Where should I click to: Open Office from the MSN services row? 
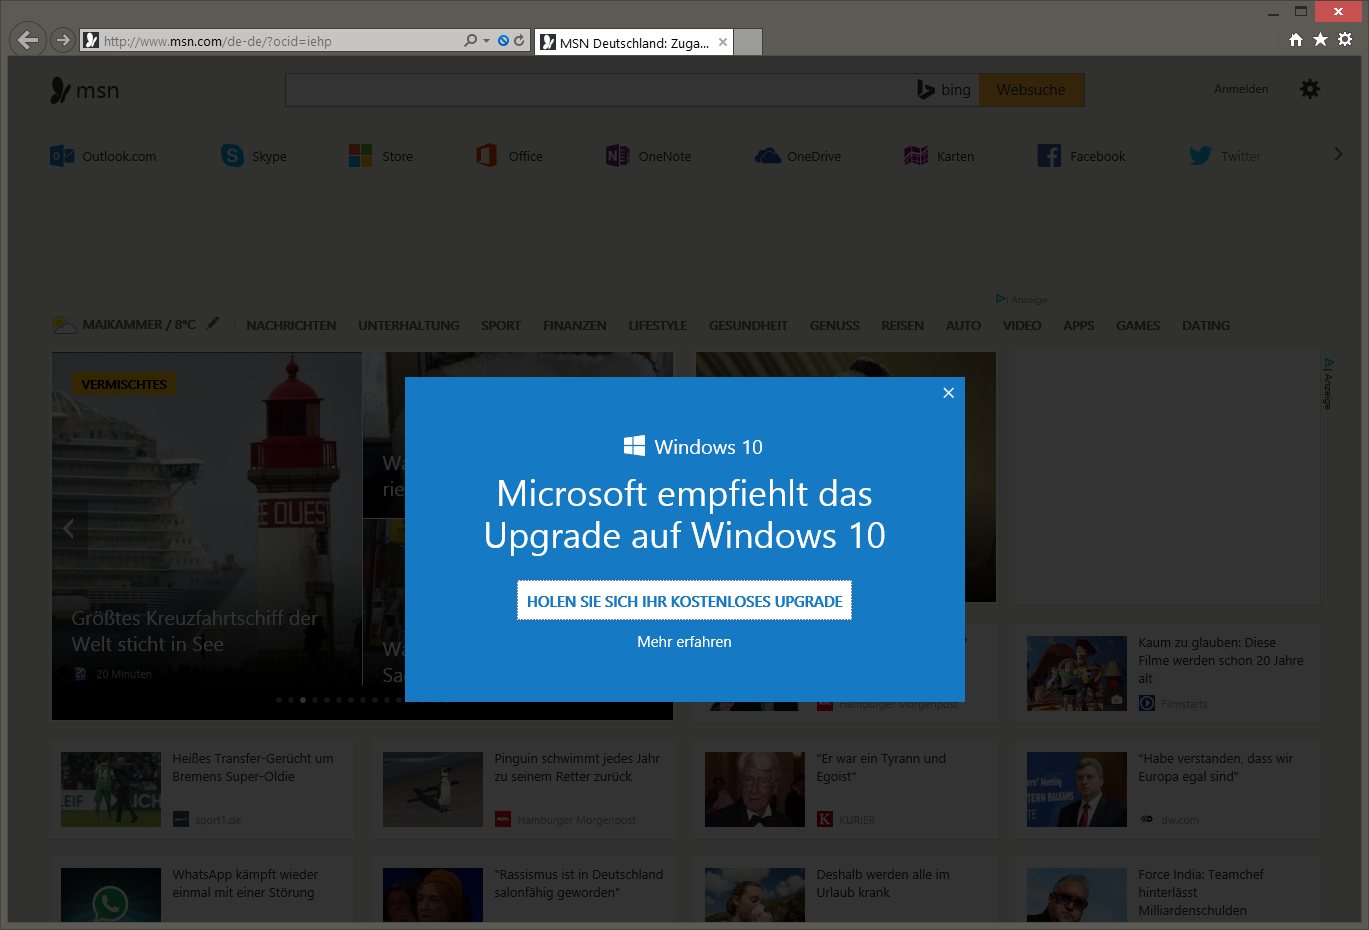coord(509,155)
